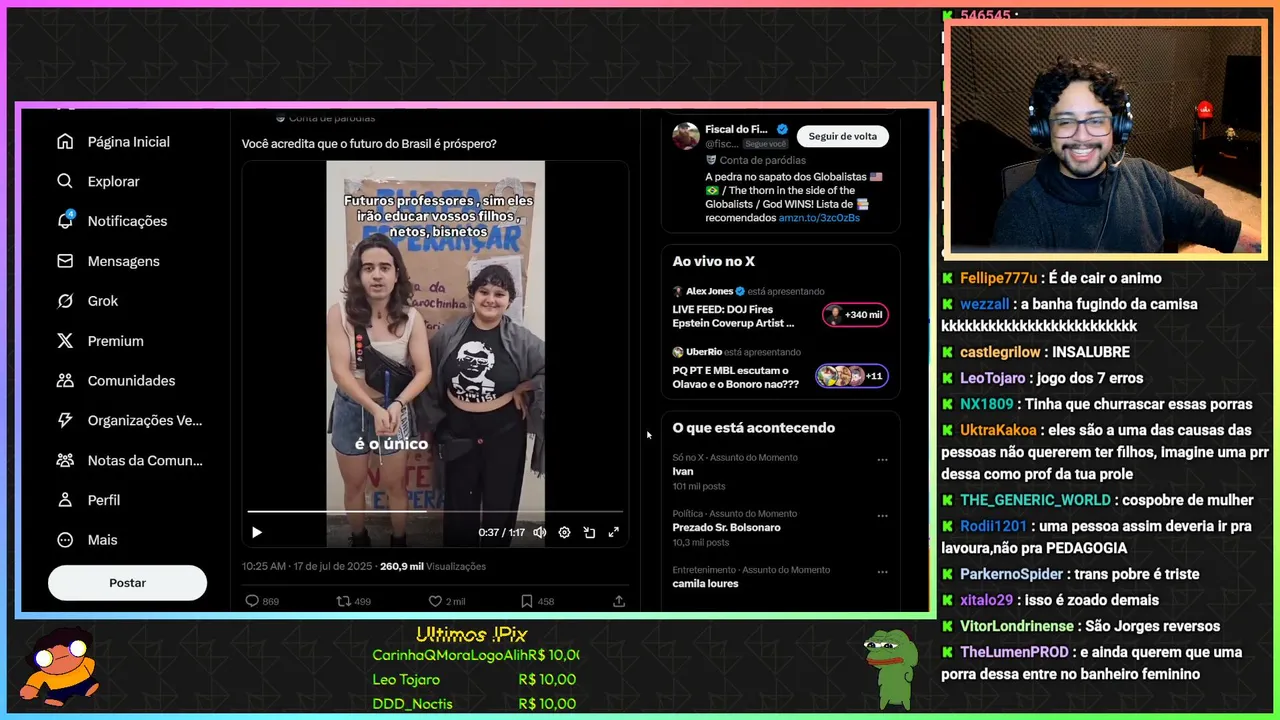The height and width of the screenshot is (720, 1280).
Task: Click chat user UktraKakoa
Action: coord(998,430)
